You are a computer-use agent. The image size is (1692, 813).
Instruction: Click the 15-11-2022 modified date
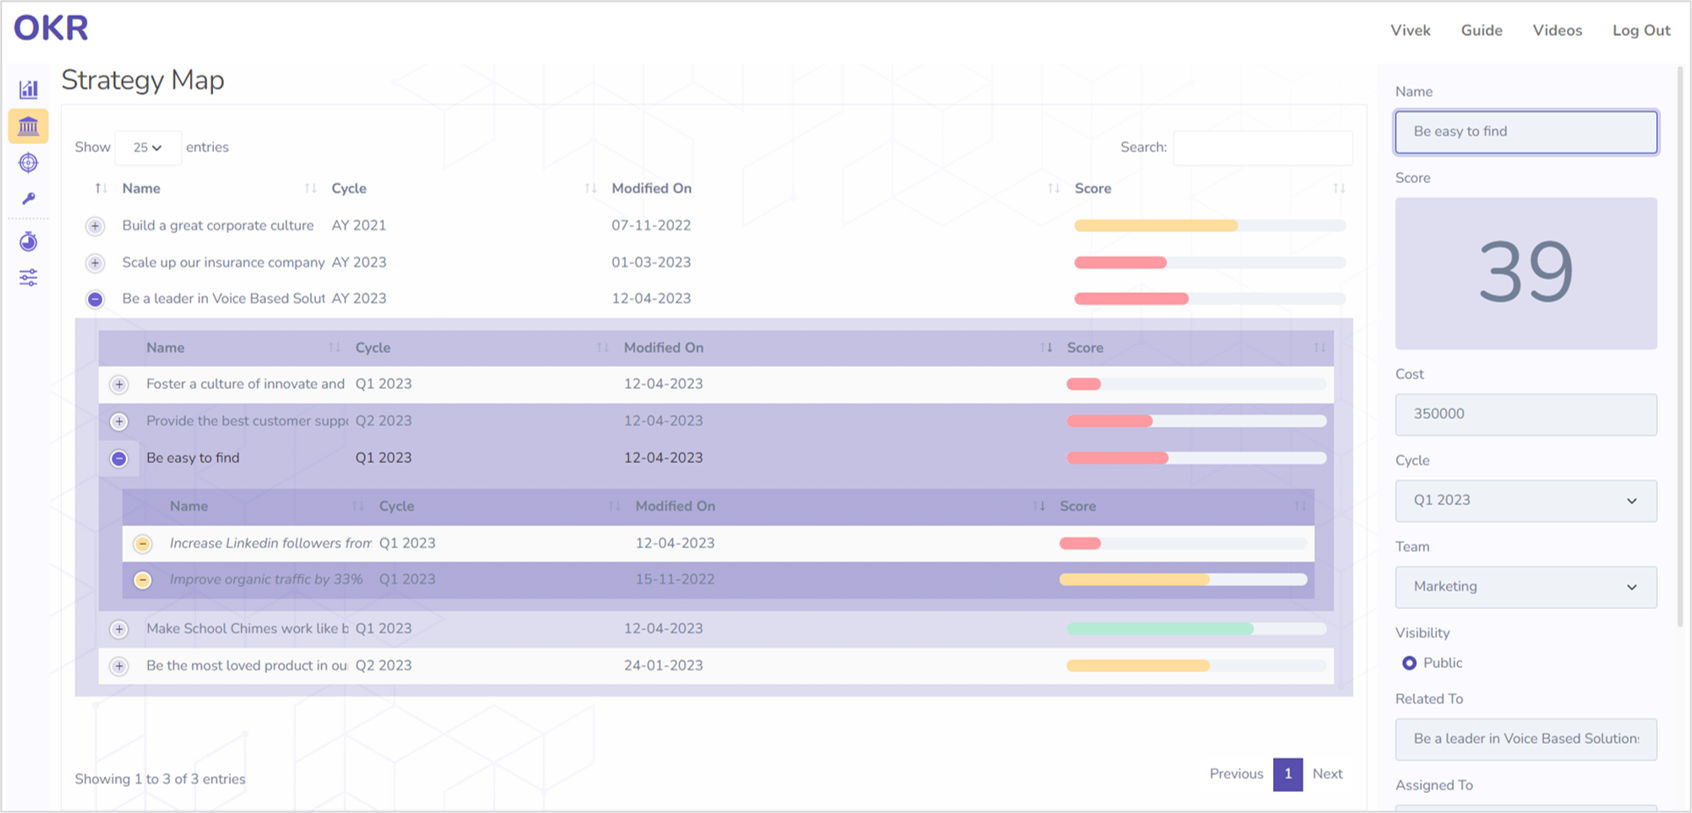tap(675, 580)
